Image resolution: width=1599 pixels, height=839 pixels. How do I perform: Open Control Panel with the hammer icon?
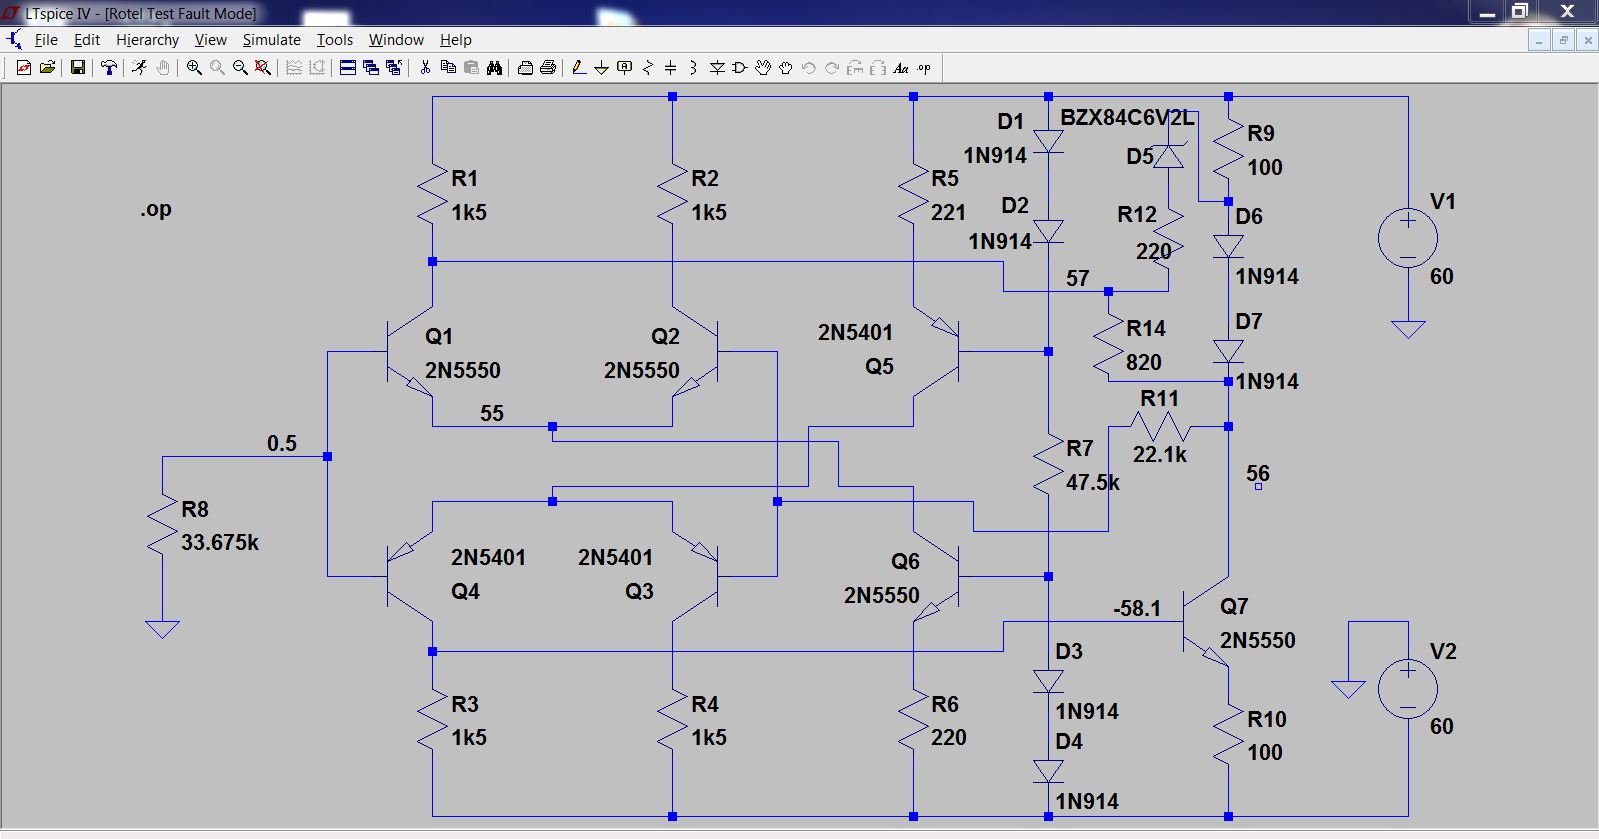[109, 68]
